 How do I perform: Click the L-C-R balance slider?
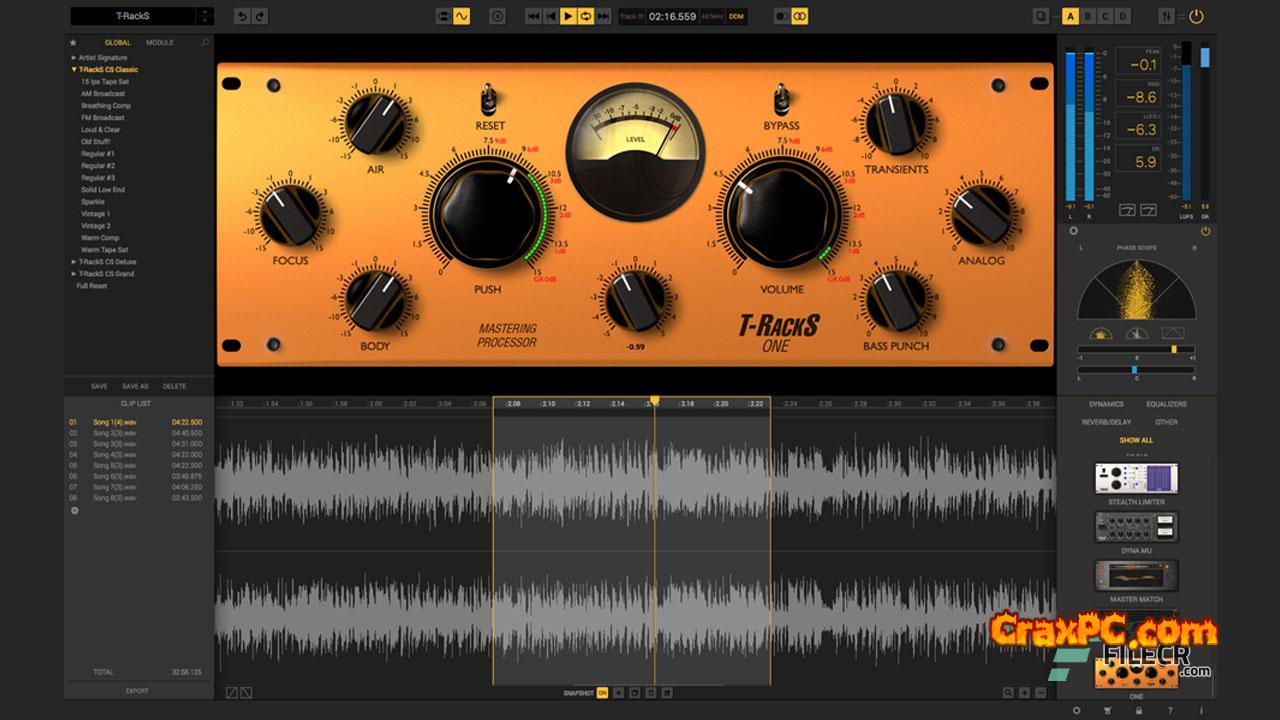[x=1136, y=369]
